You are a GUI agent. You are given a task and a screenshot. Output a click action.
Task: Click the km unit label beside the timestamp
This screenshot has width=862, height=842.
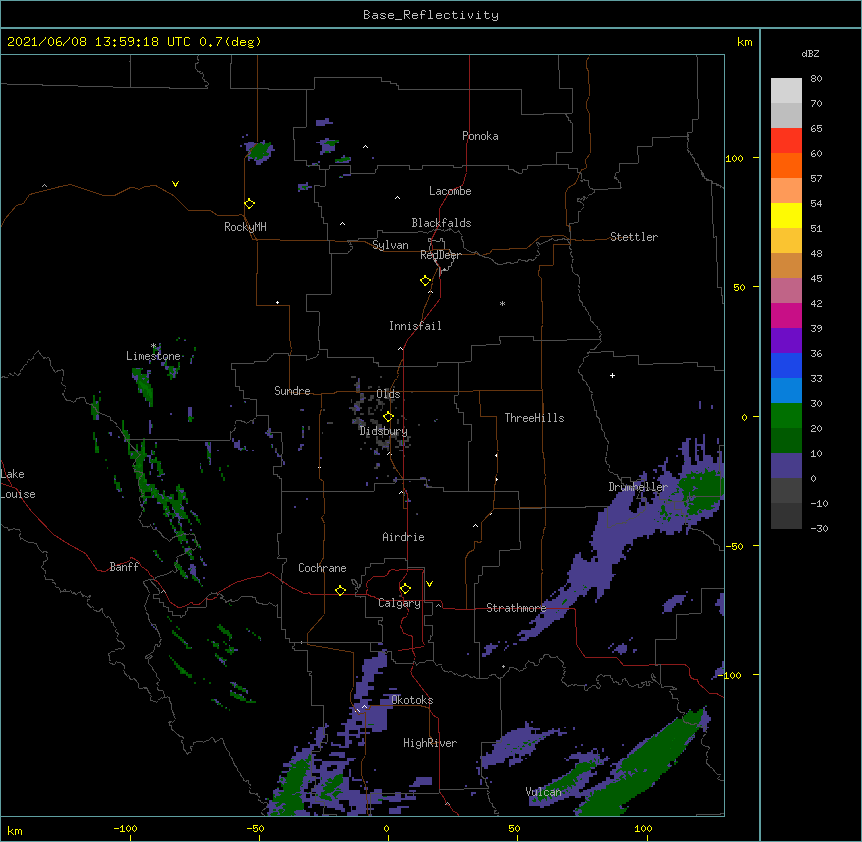click(x=745, y=42)
